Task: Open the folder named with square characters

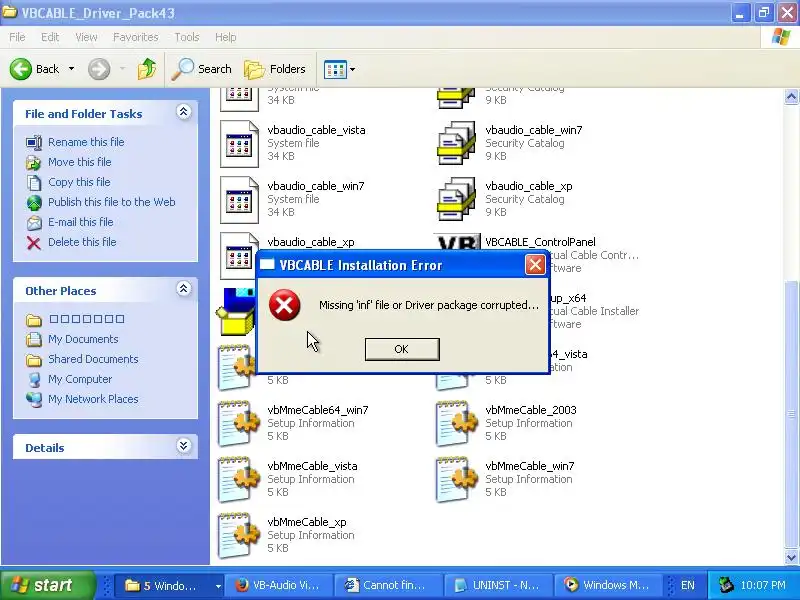Action: point(87,319)
